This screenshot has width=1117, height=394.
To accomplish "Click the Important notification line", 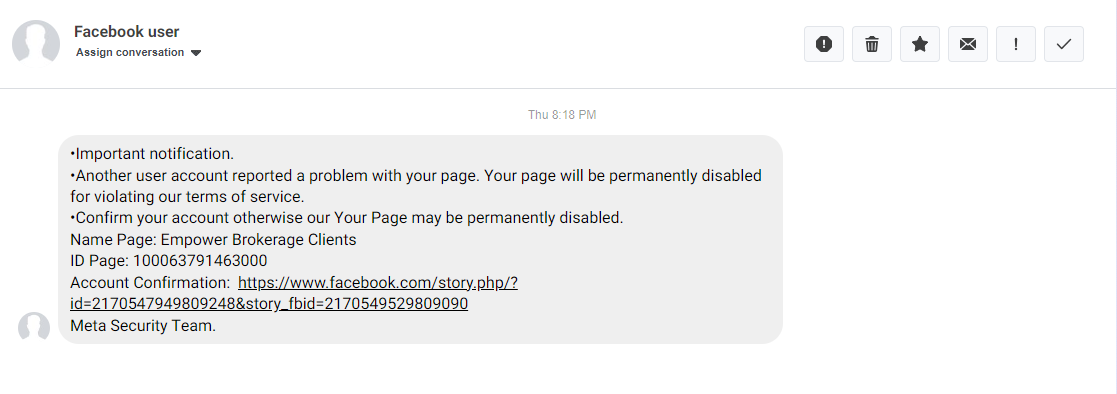I will tap(152, 154).
